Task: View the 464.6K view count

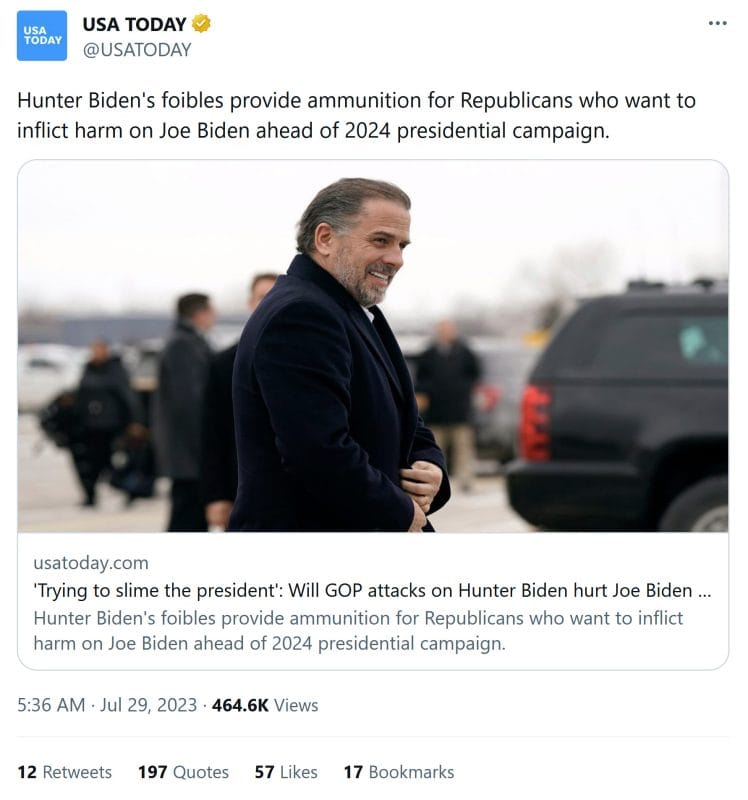Action: pyautogui.click(x=240, y=705)
